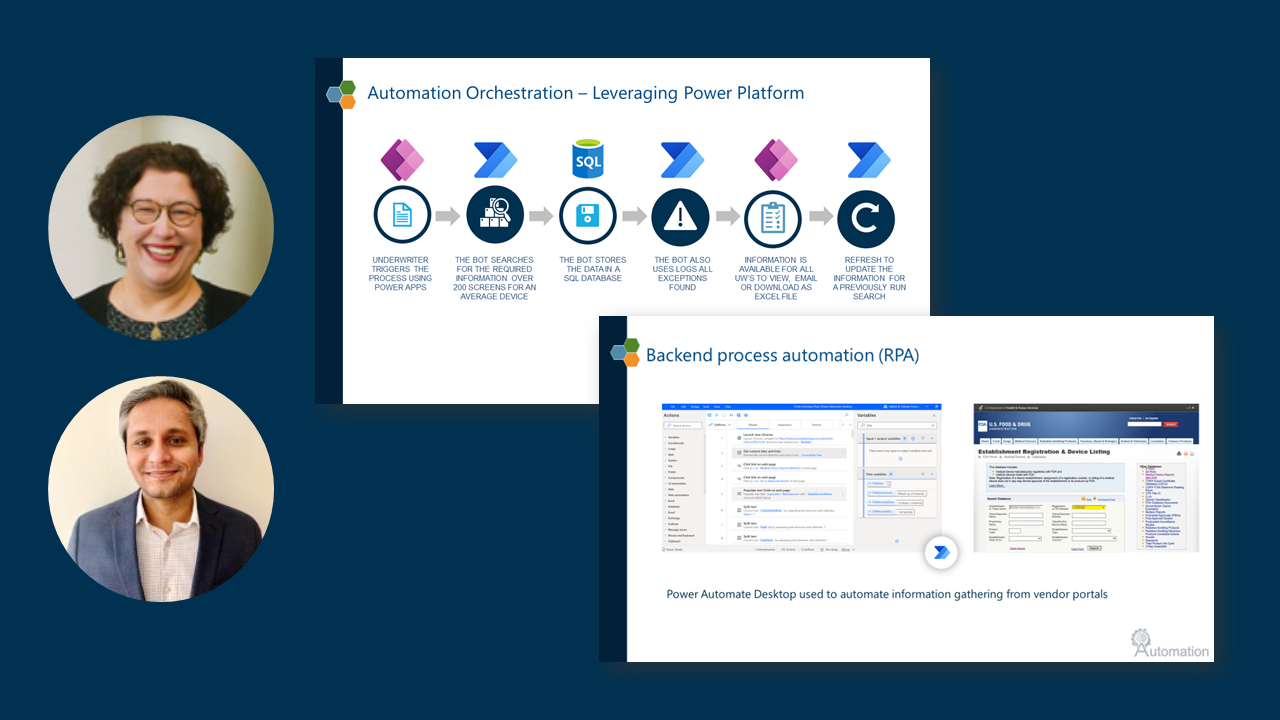The height and width of the screenshot is (720, 1280).
Task: Click the Power Apps logo above the document circle
Action: tap(402, 160)
